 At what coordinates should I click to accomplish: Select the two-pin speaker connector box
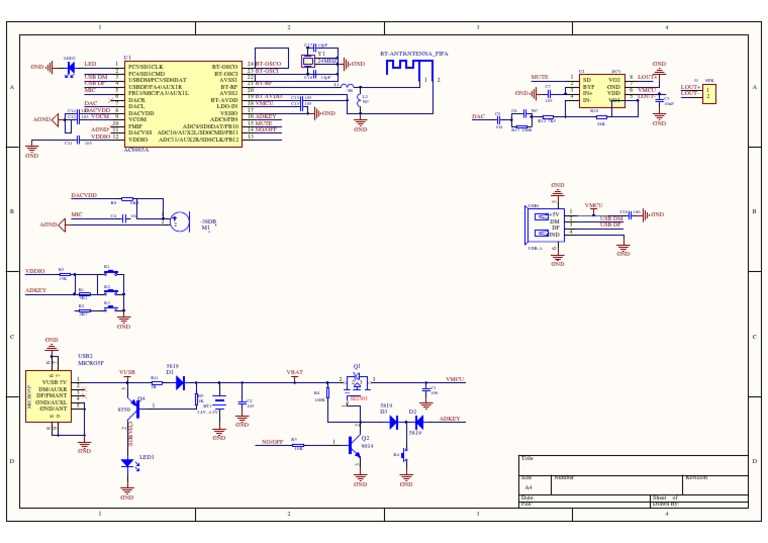[x=709, y=94]
